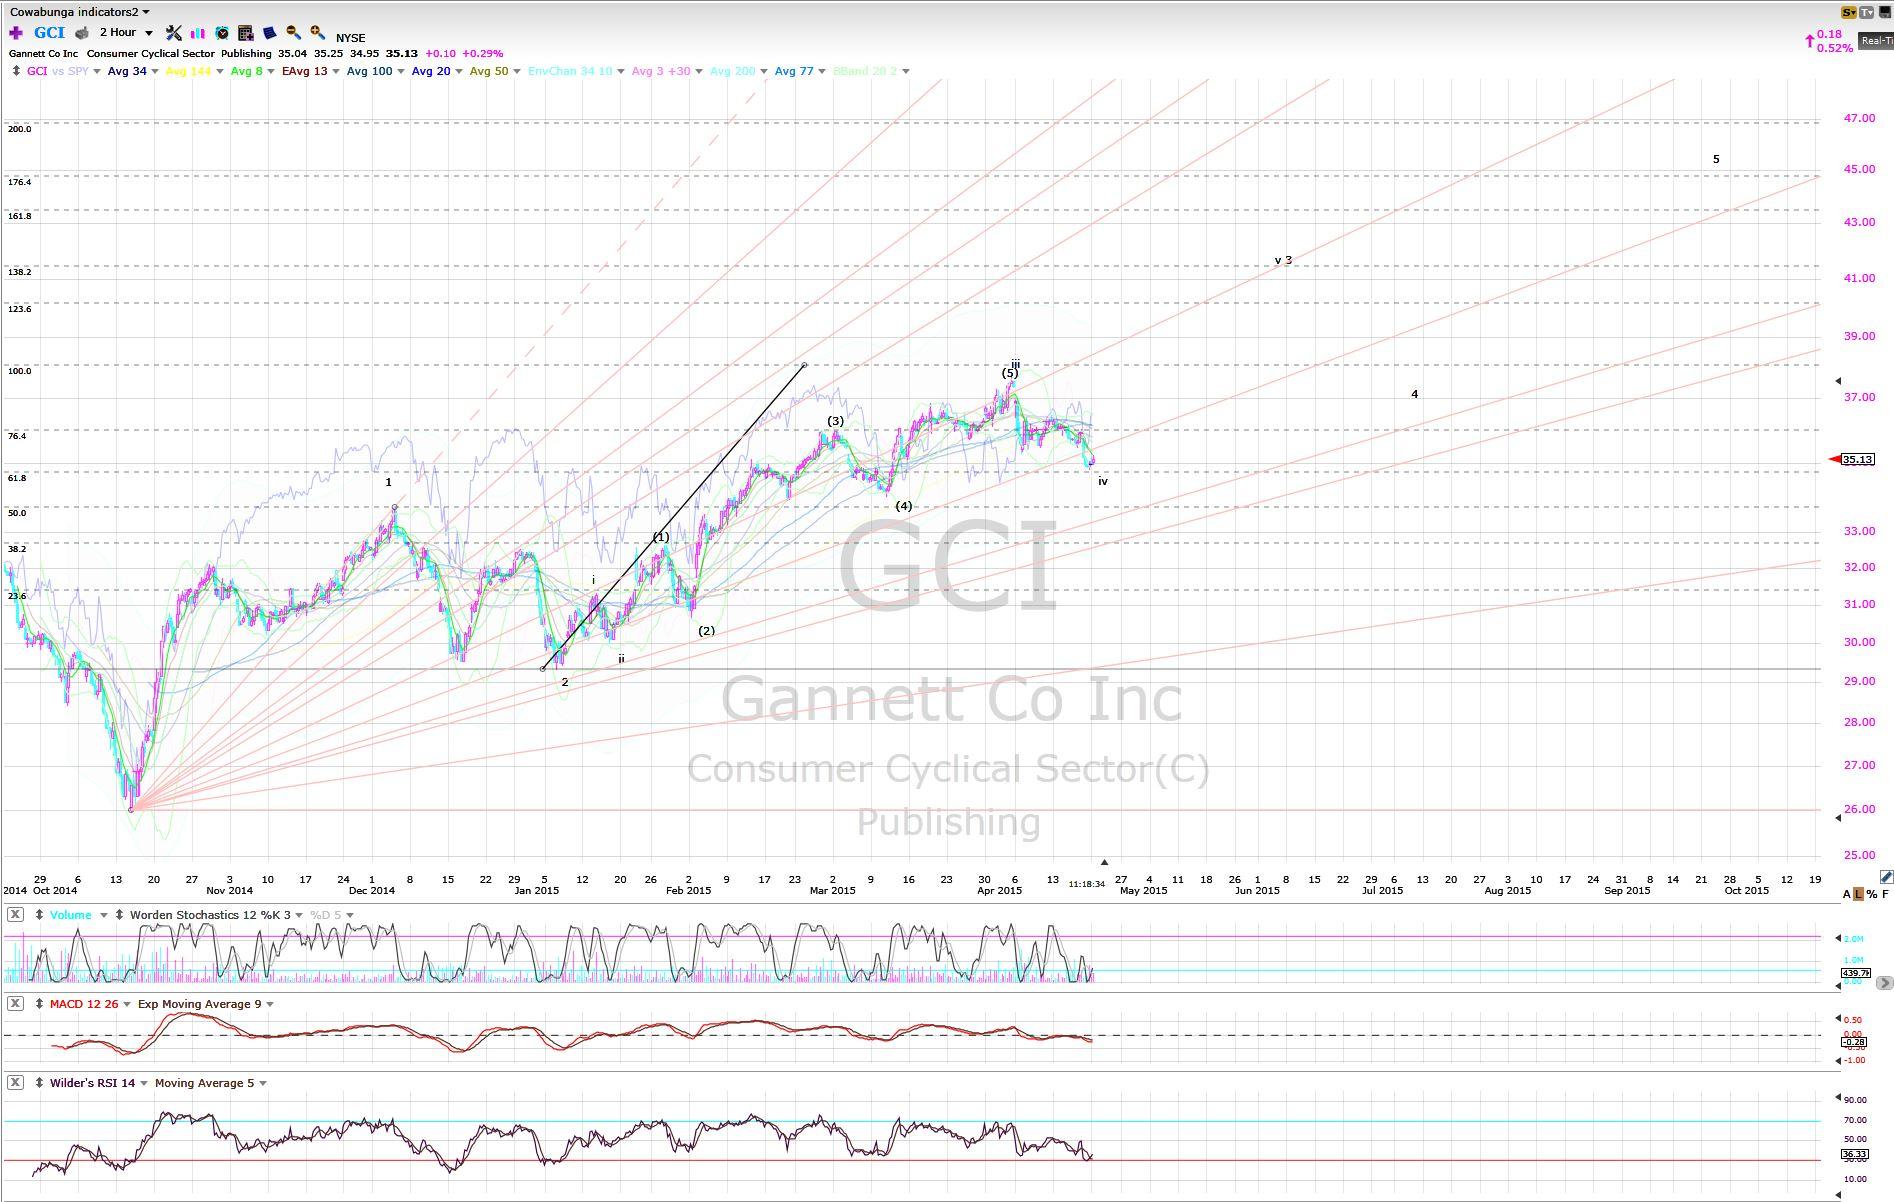Open the Cowabunga indicators2 layout menu
Viewport: 1894px width, 1202px height.
point(80,12)
